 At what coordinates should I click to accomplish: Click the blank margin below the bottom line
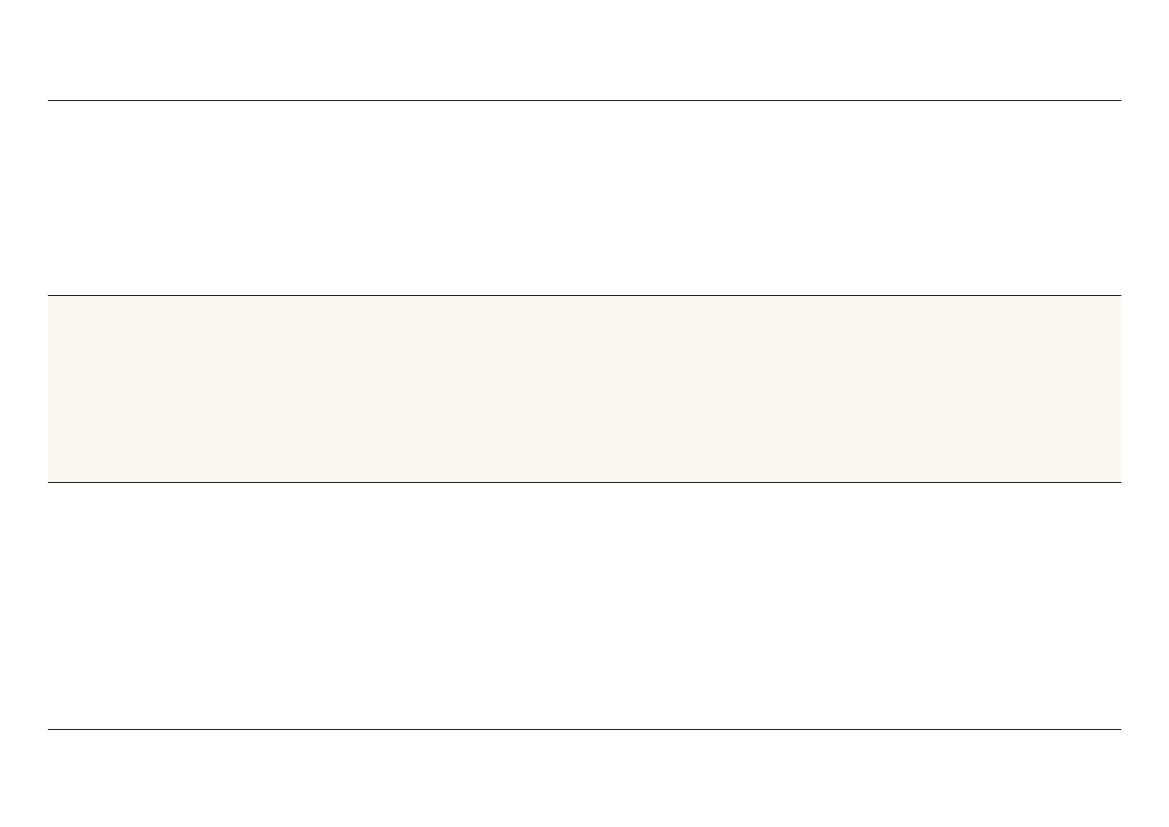(584, 779)
